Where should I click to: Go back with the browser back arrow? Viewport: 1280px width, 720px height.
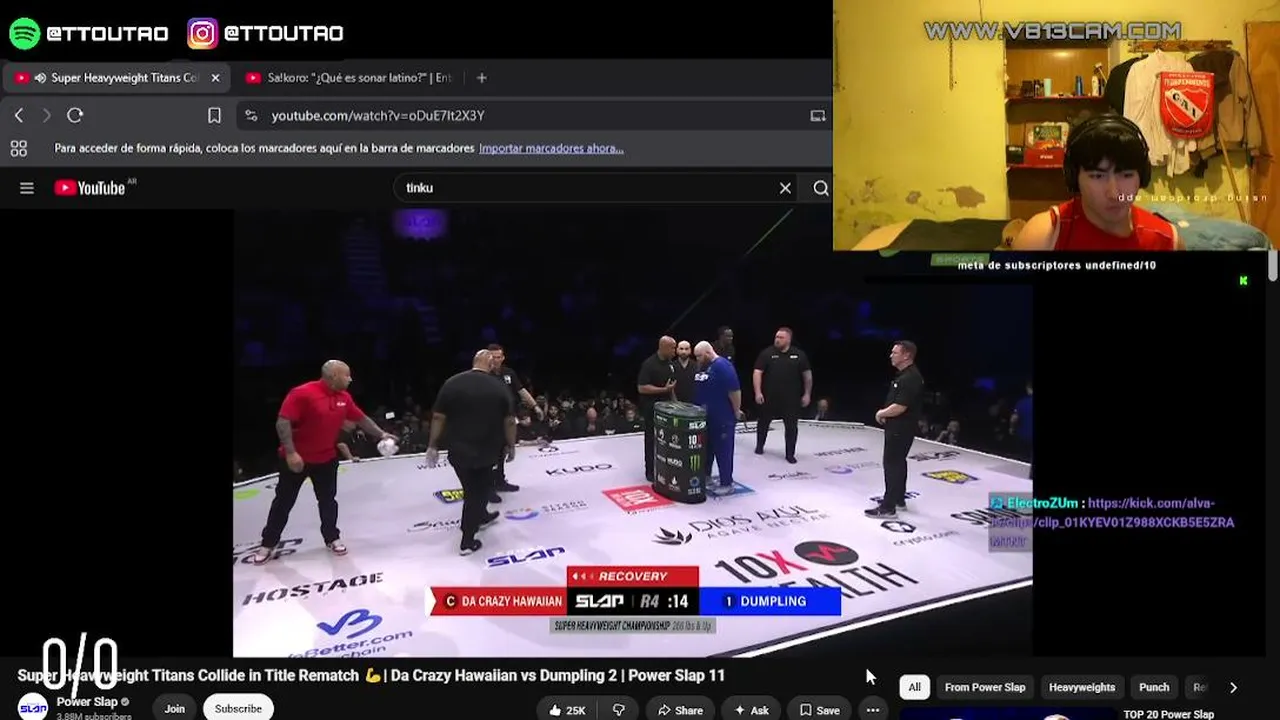coord(19,116)
